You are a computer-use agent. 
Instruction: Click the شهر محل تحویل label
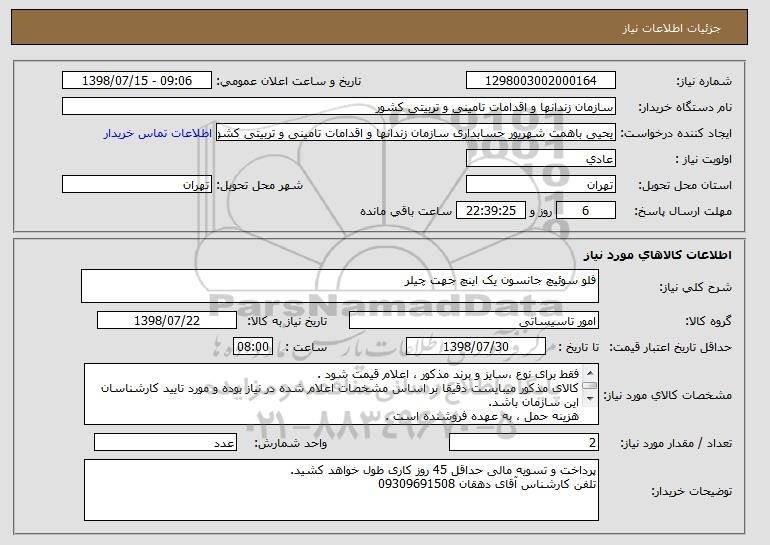click(x=260, y=186)
